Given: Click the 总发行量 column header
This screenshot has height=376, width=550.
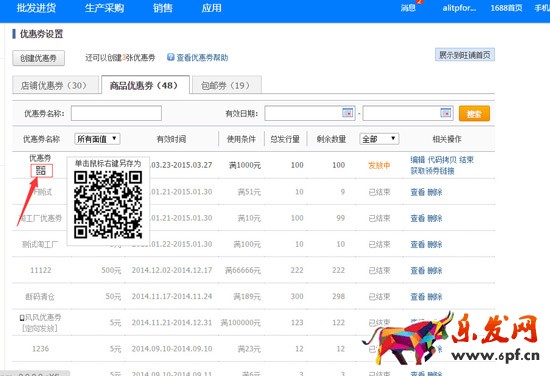Looking at the screenshot, I should click(x=285, y=139).
